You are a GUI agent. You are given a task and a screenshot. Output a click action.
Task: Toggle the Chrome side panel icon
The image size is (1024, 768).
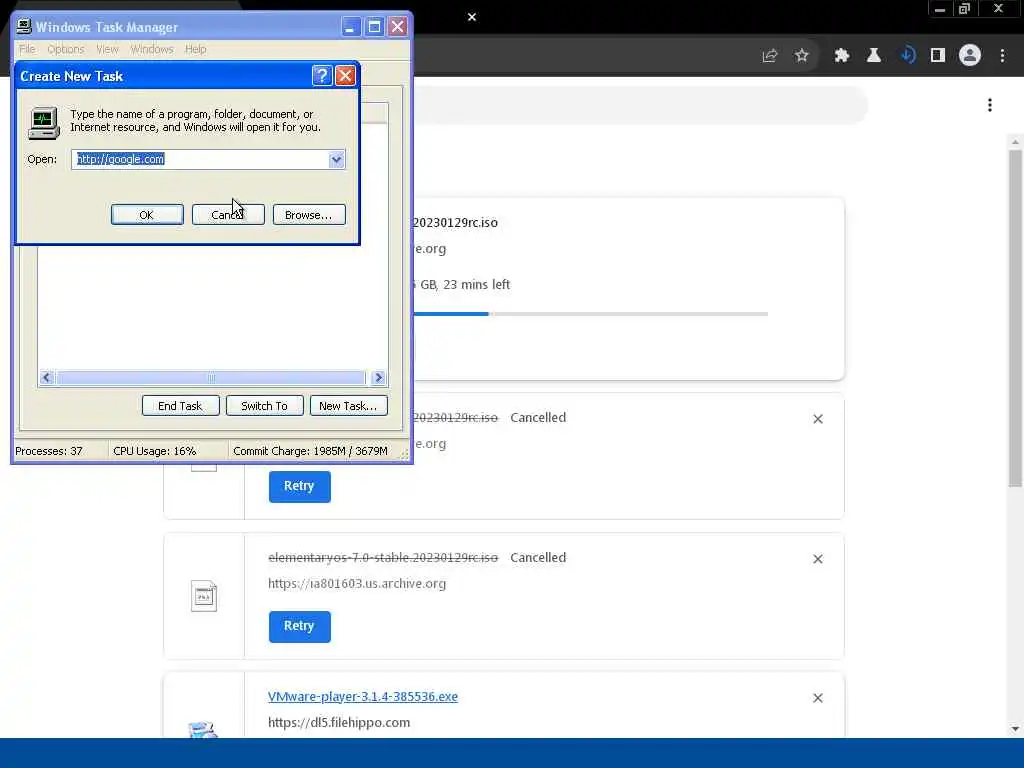[x=938, y=56]
